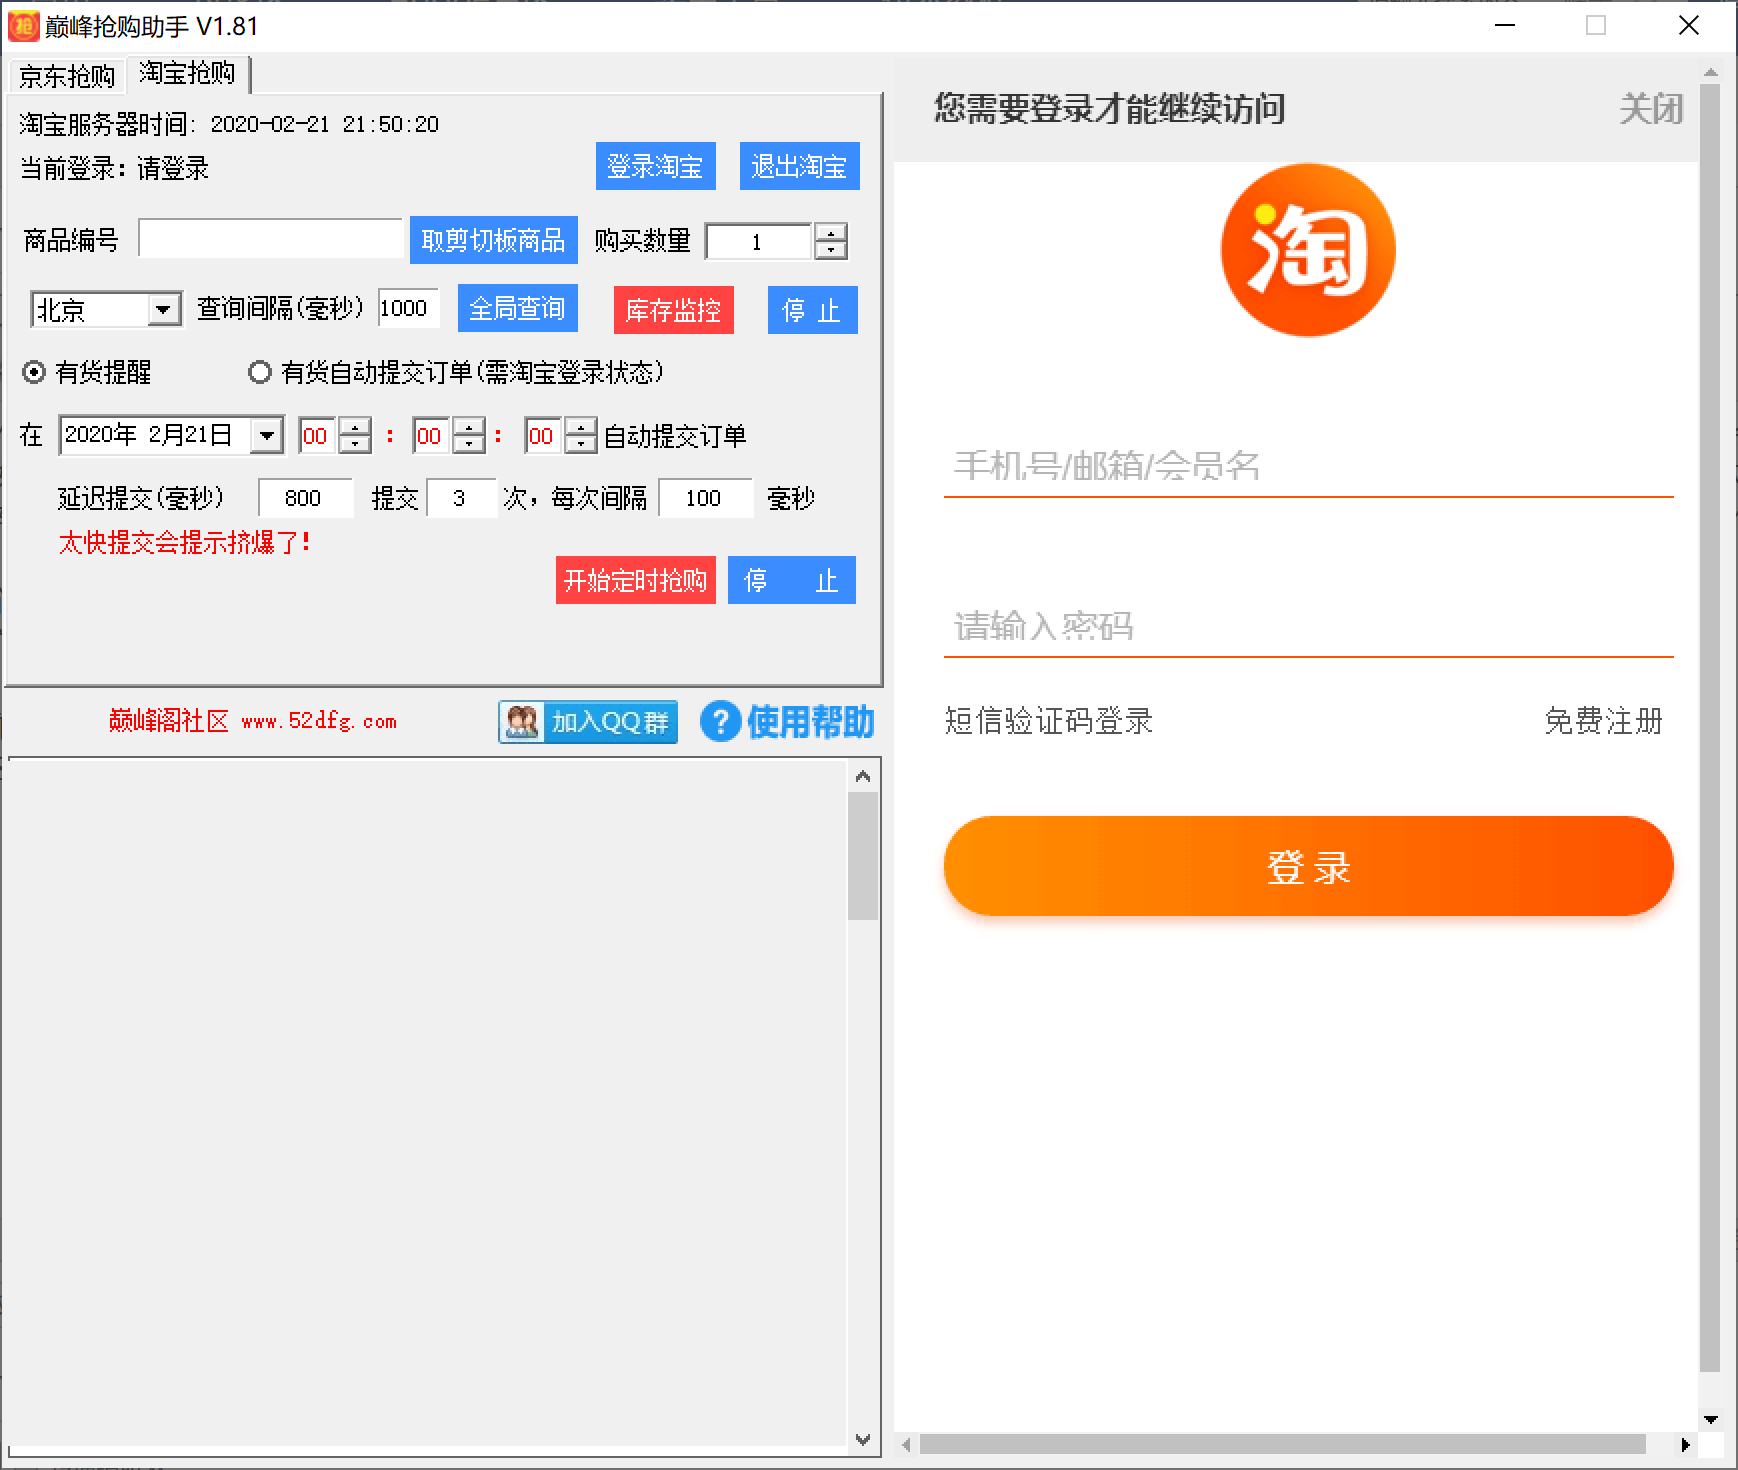
Task: Decrease the minute value spinner
Action: tap(469, 444)
